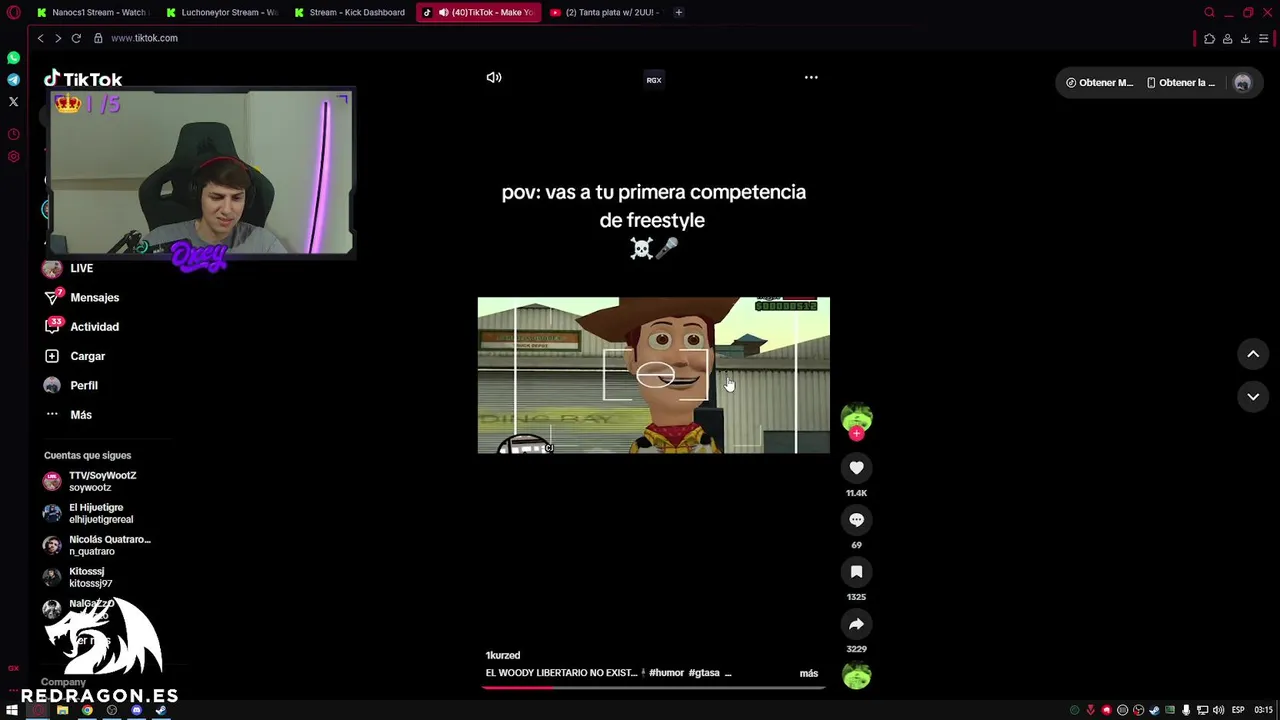Open the creator's green avatar
The height and width of the screenshot is (720, 1280).
click(856, 417)
